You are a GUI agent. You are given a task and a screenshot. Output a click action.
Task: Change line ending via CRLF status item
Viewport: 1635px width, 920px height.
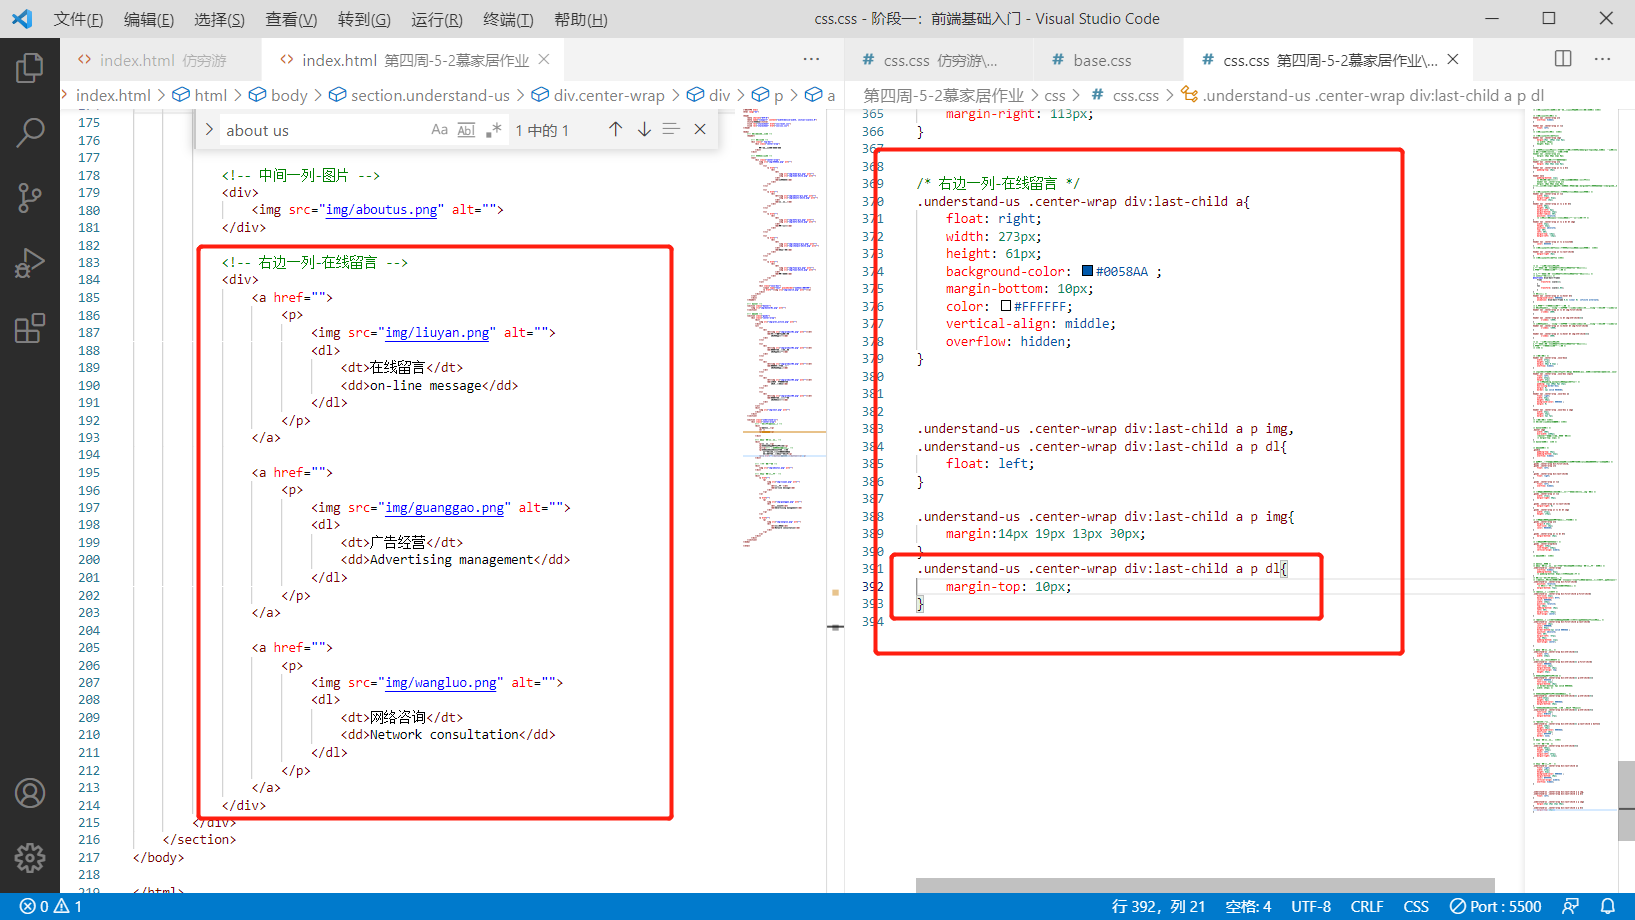[x=1367, y=906]
